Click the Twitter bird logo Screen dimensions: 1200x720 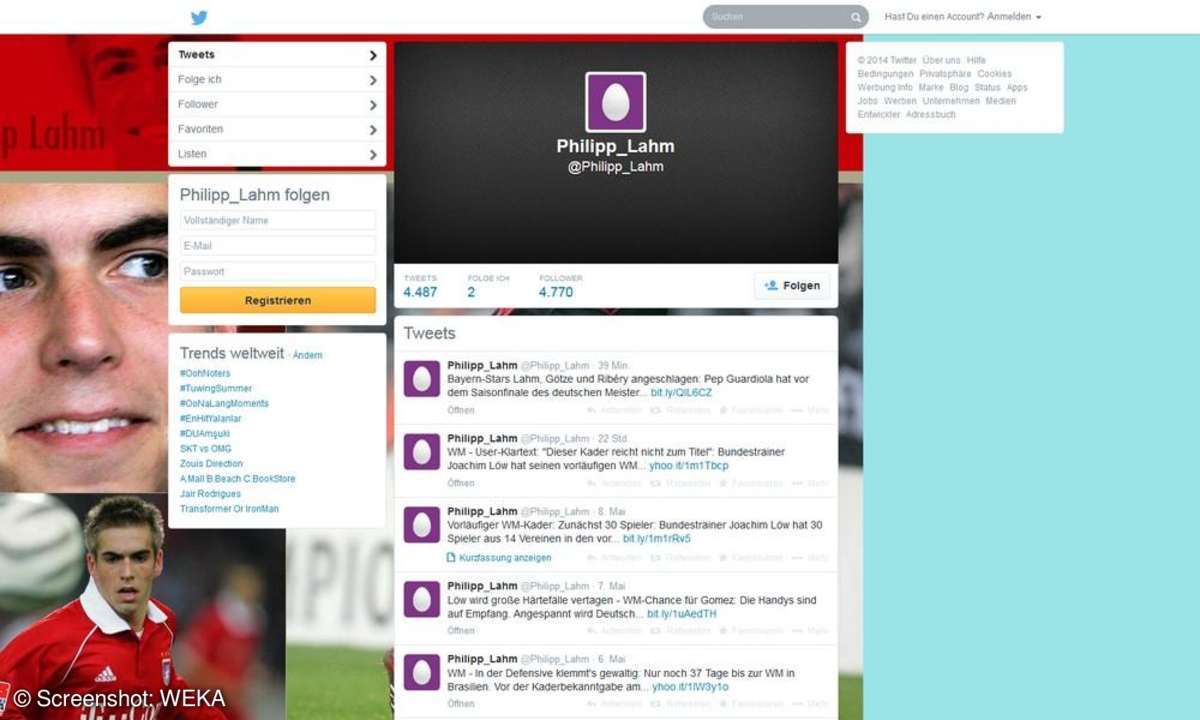200,17
